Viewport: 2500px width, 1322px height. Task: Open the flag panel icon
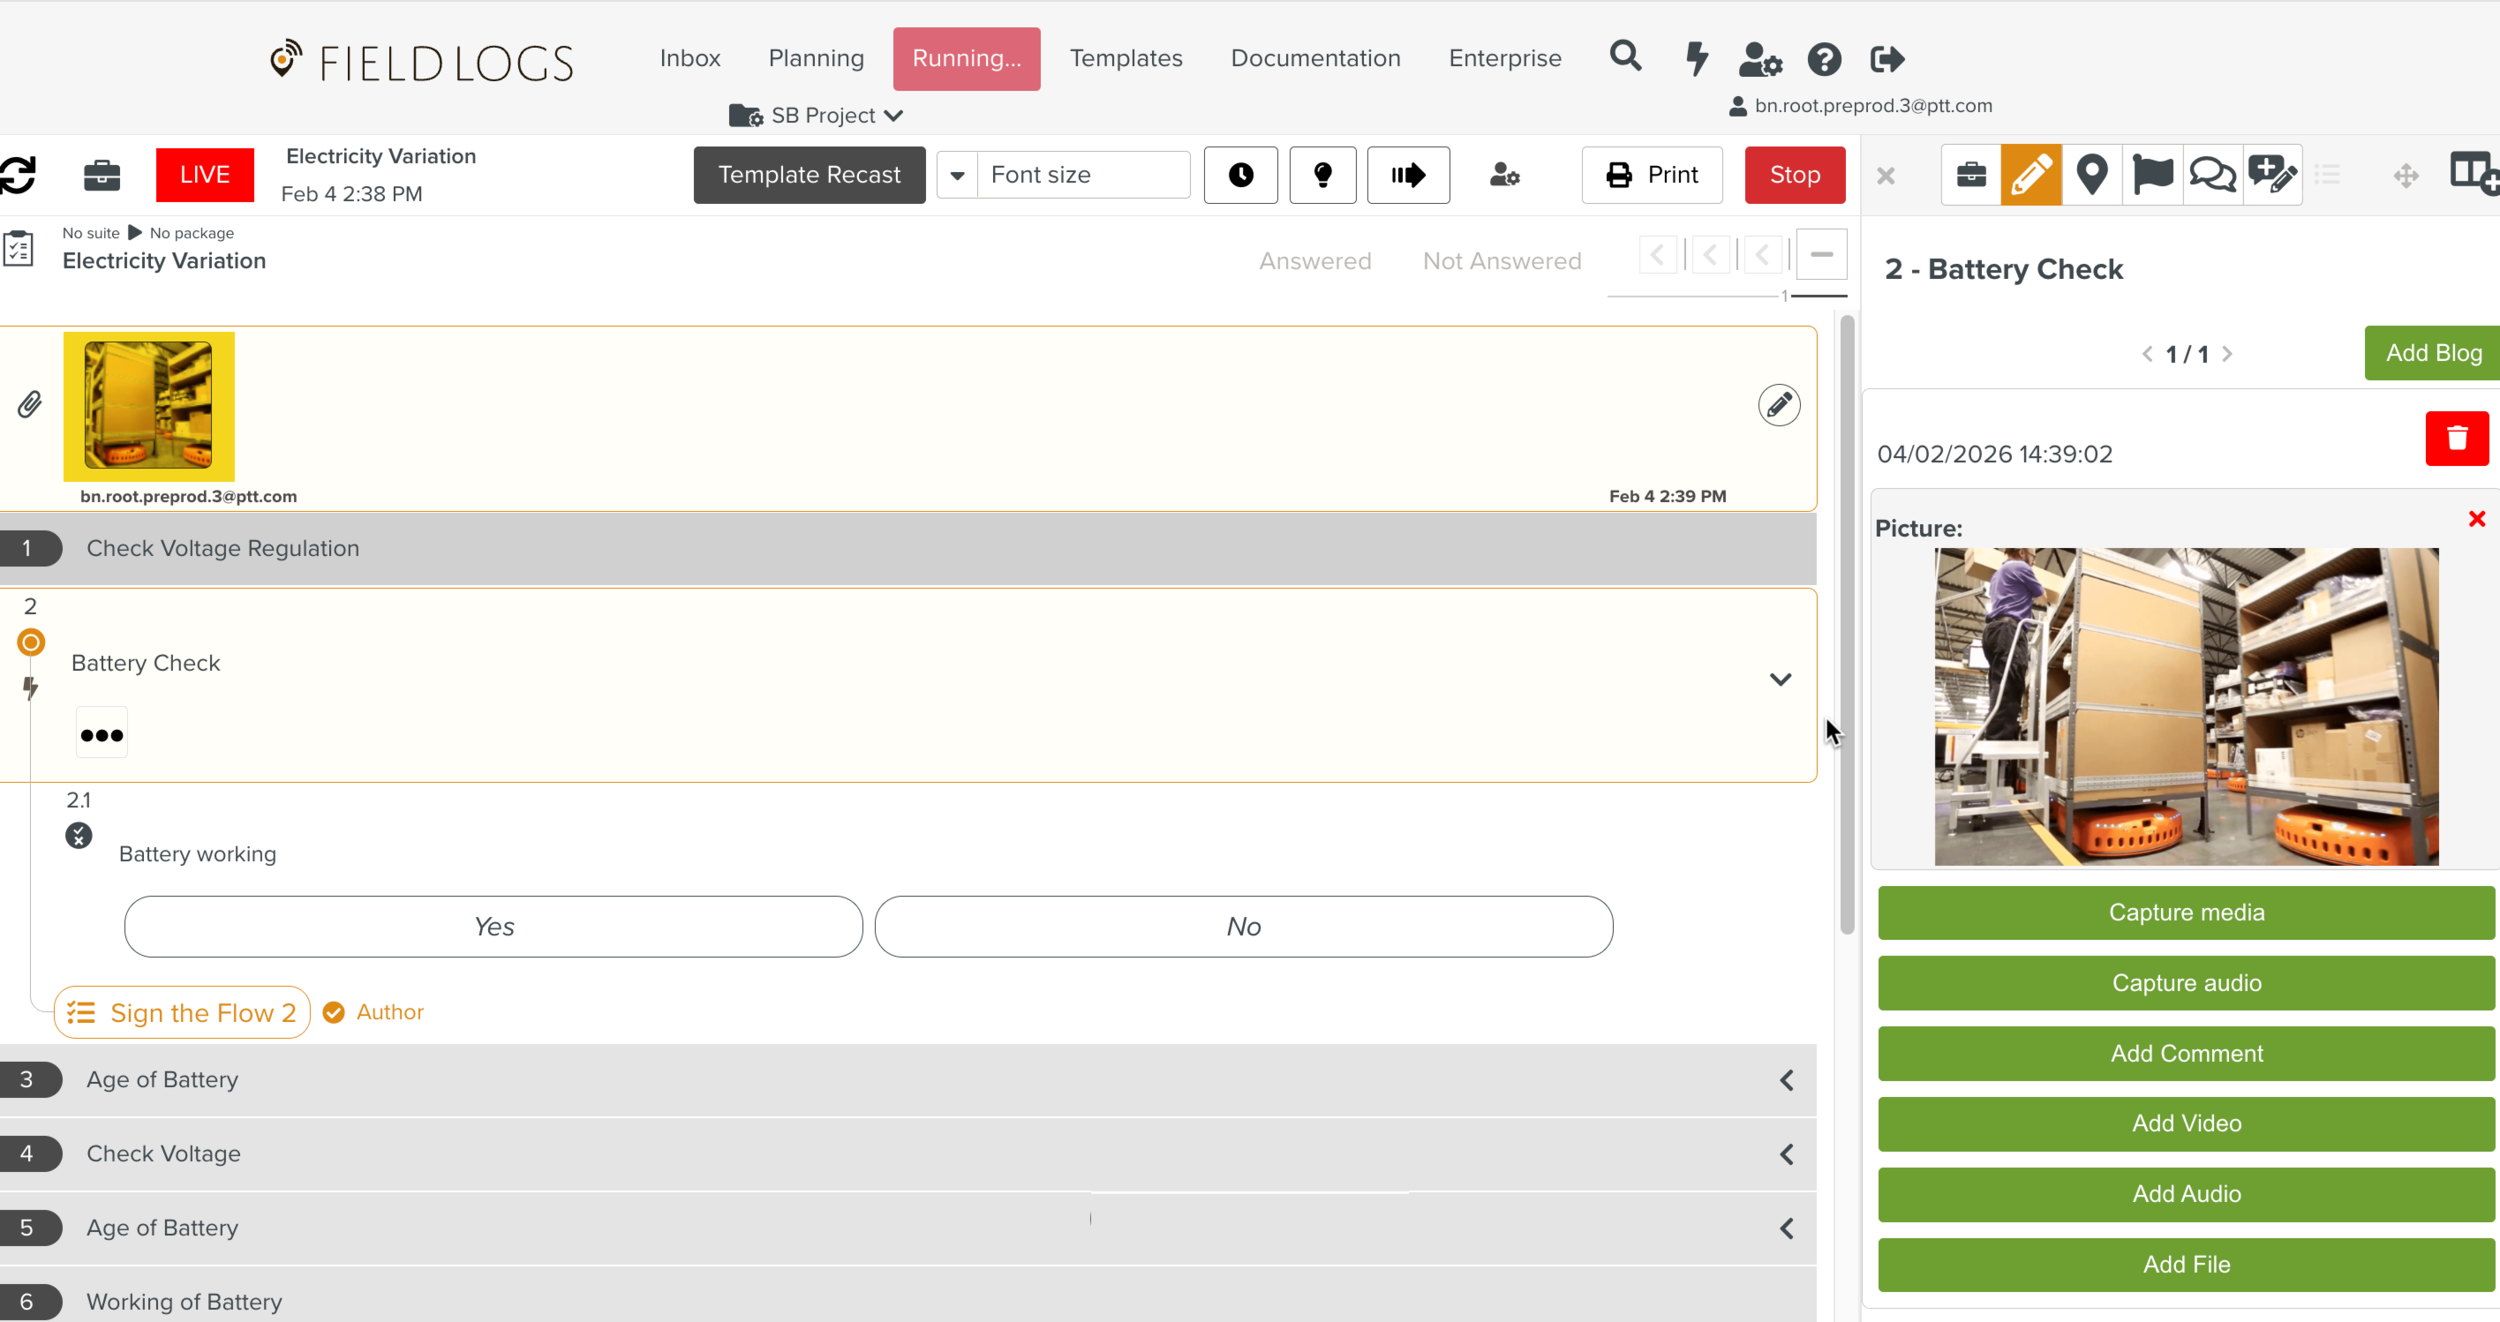click(2151, 175)
